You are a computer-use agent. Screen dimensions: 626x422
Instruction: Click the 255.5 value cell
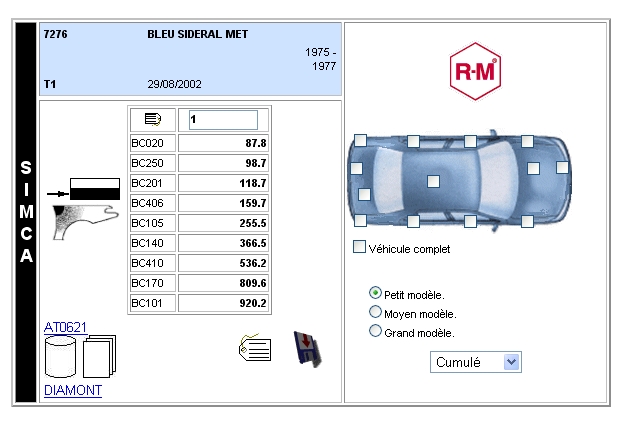[223, 223]
